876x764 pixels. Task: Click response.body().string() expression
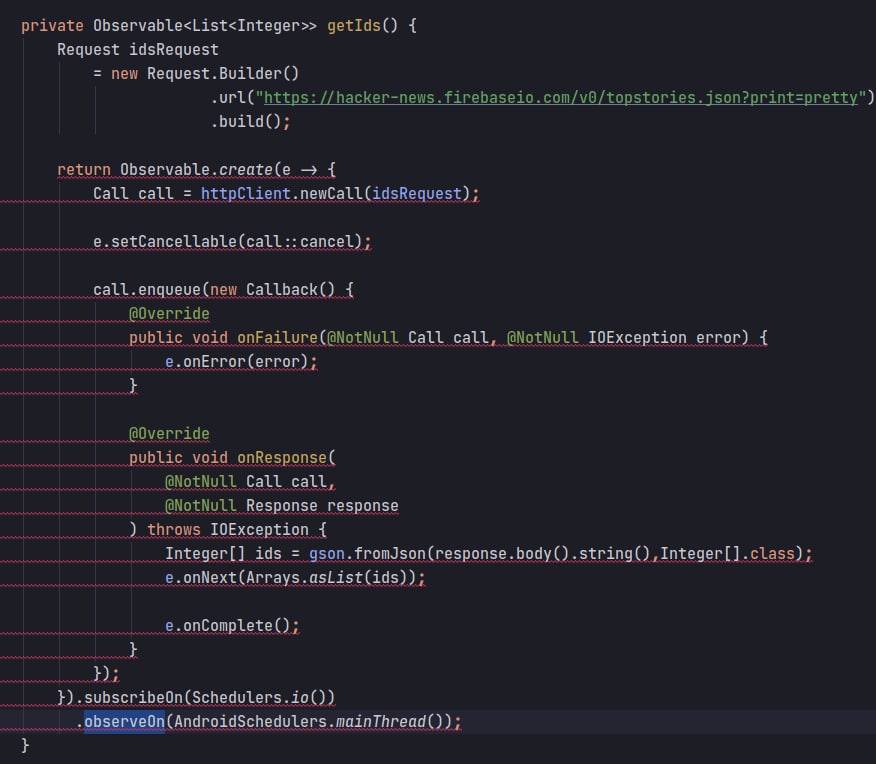542,554
